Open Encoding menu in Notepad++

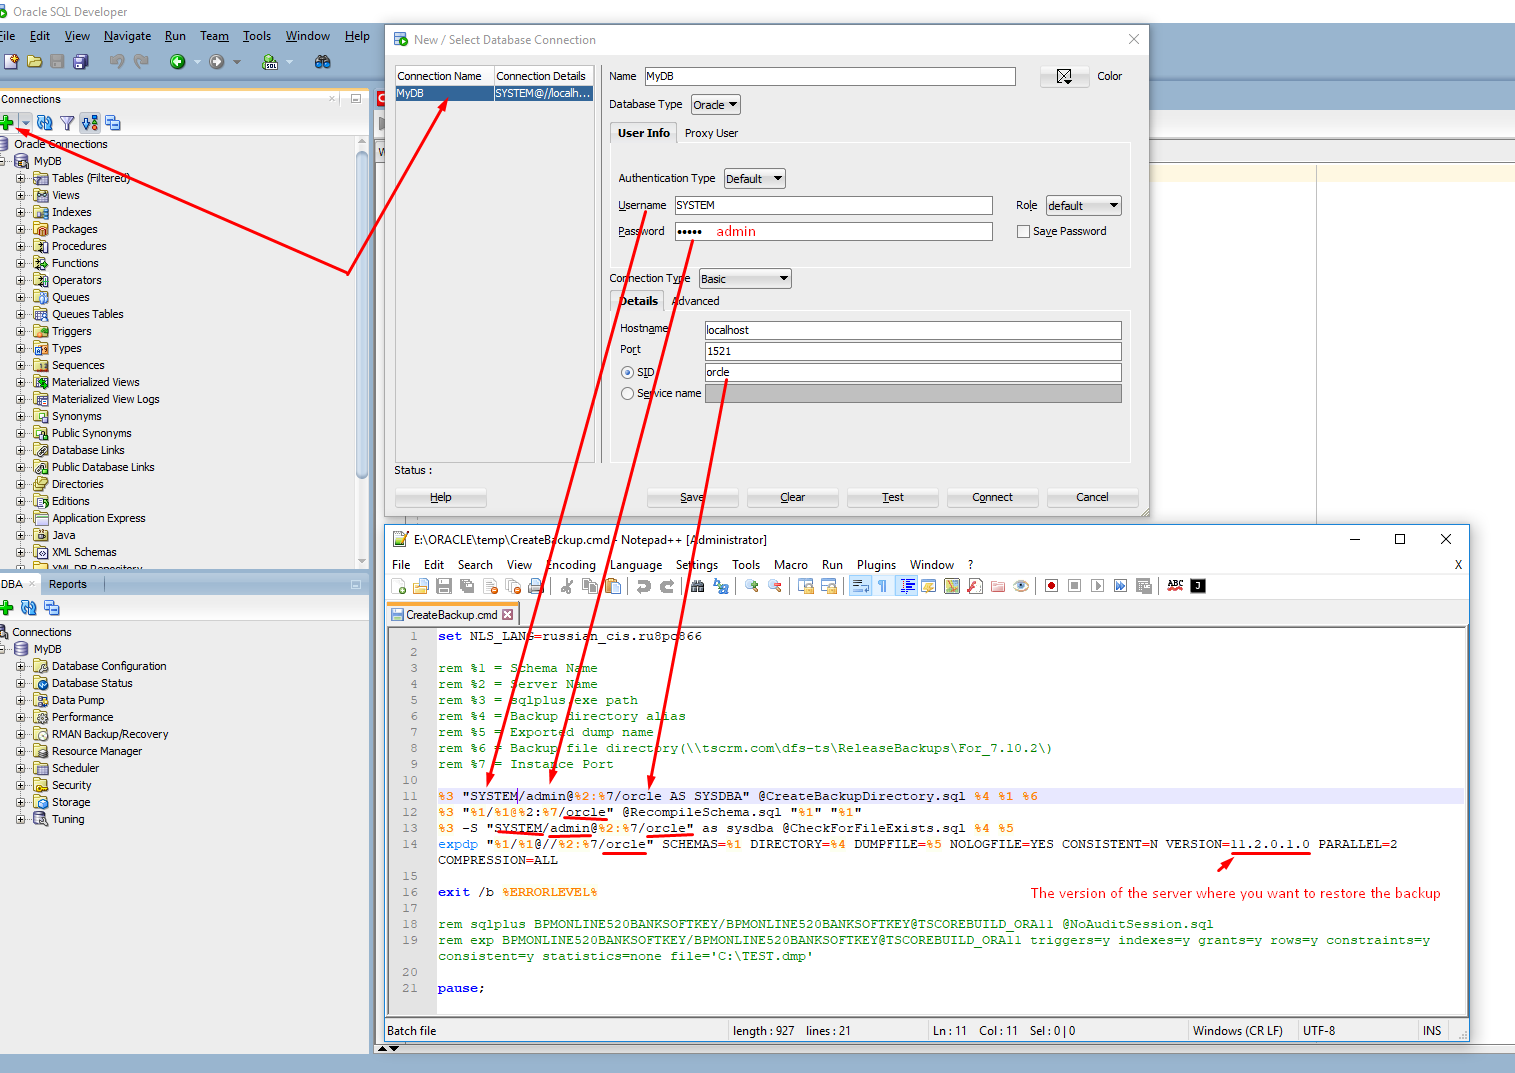[x=571, y=565]
